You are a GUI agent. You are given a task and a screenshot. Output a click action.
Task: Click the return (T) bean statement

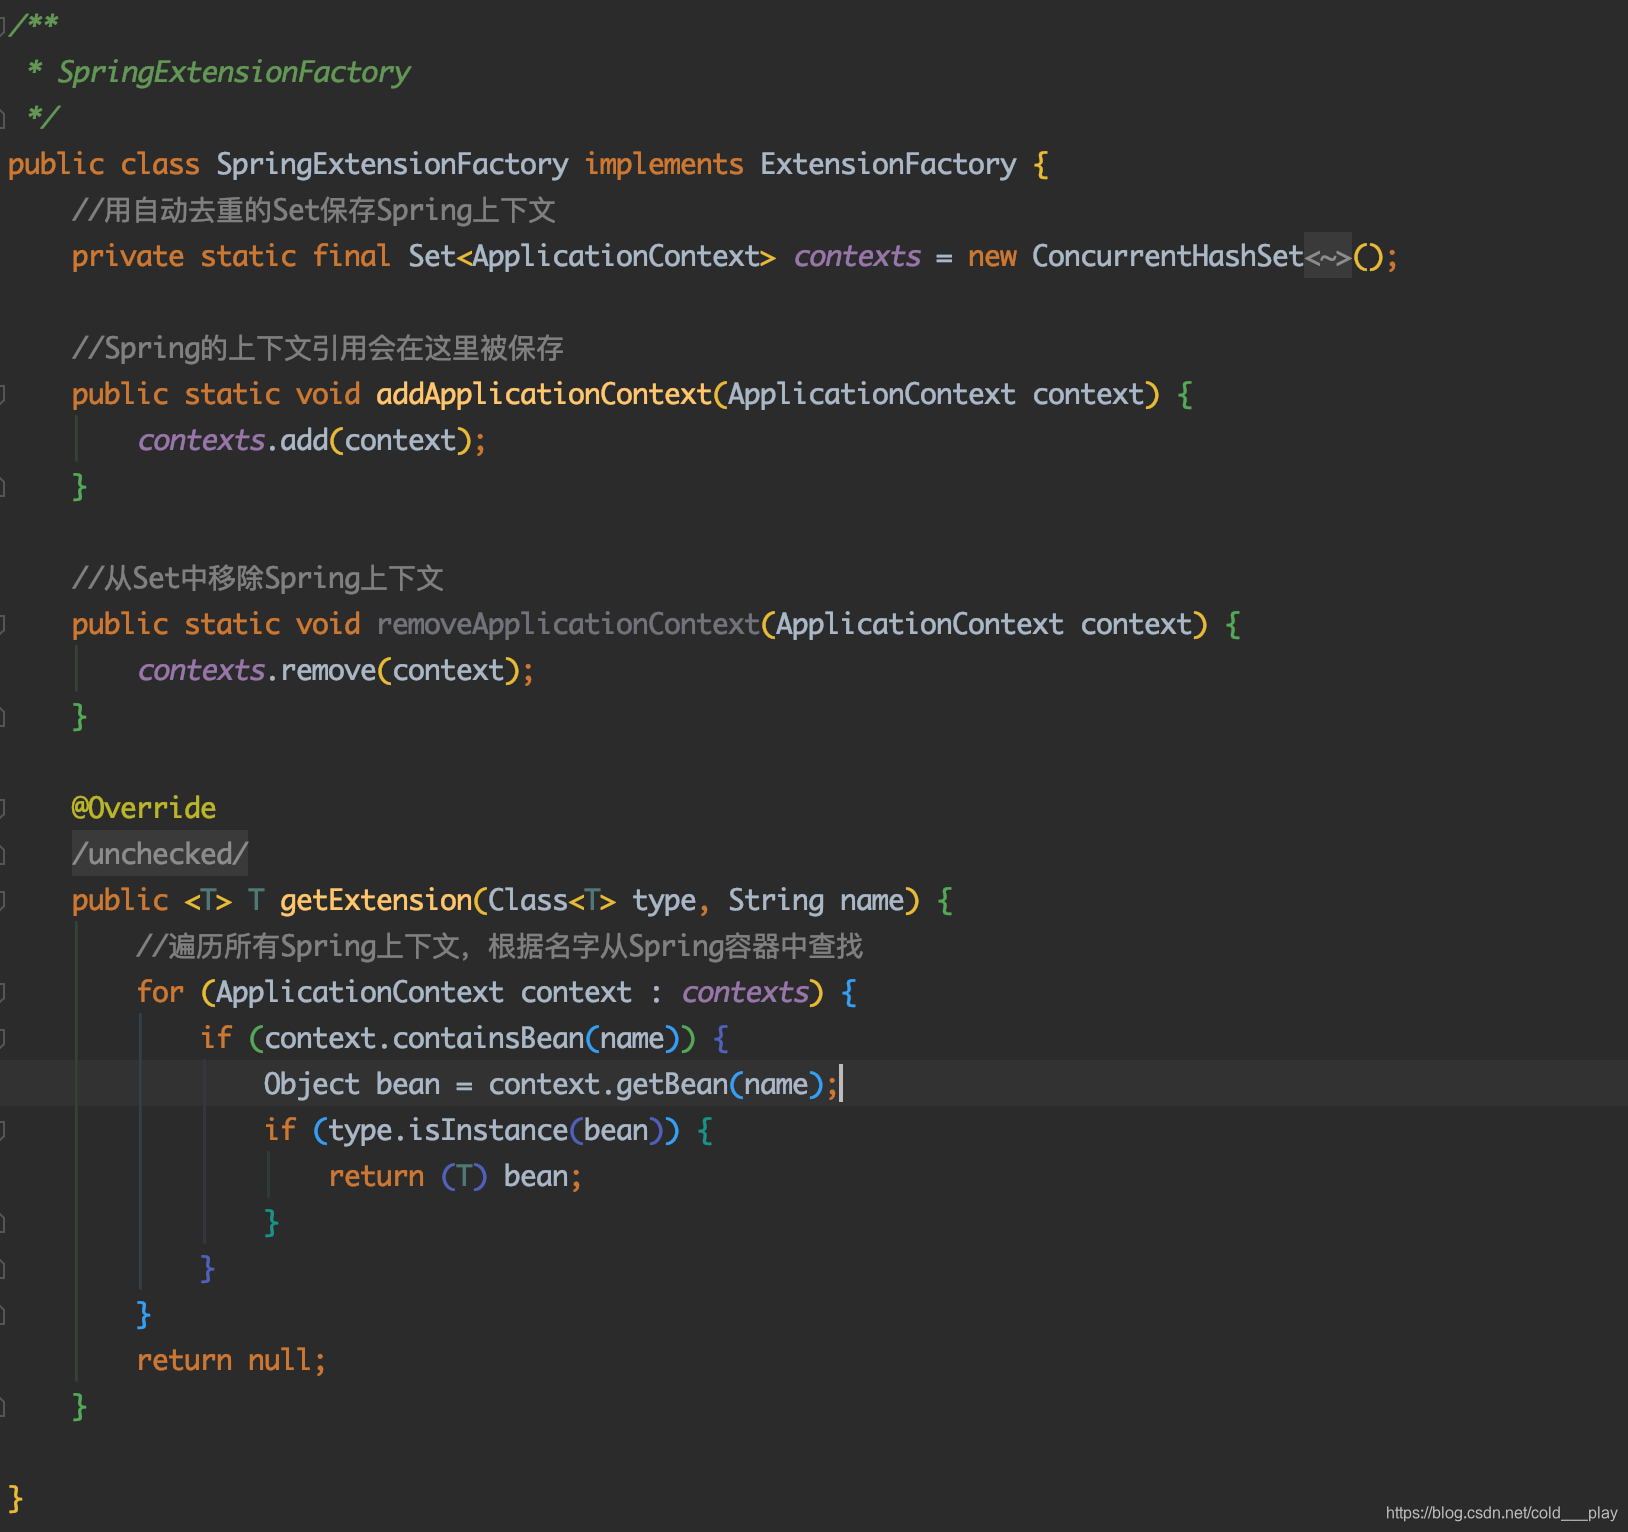tap(456, 1176)
